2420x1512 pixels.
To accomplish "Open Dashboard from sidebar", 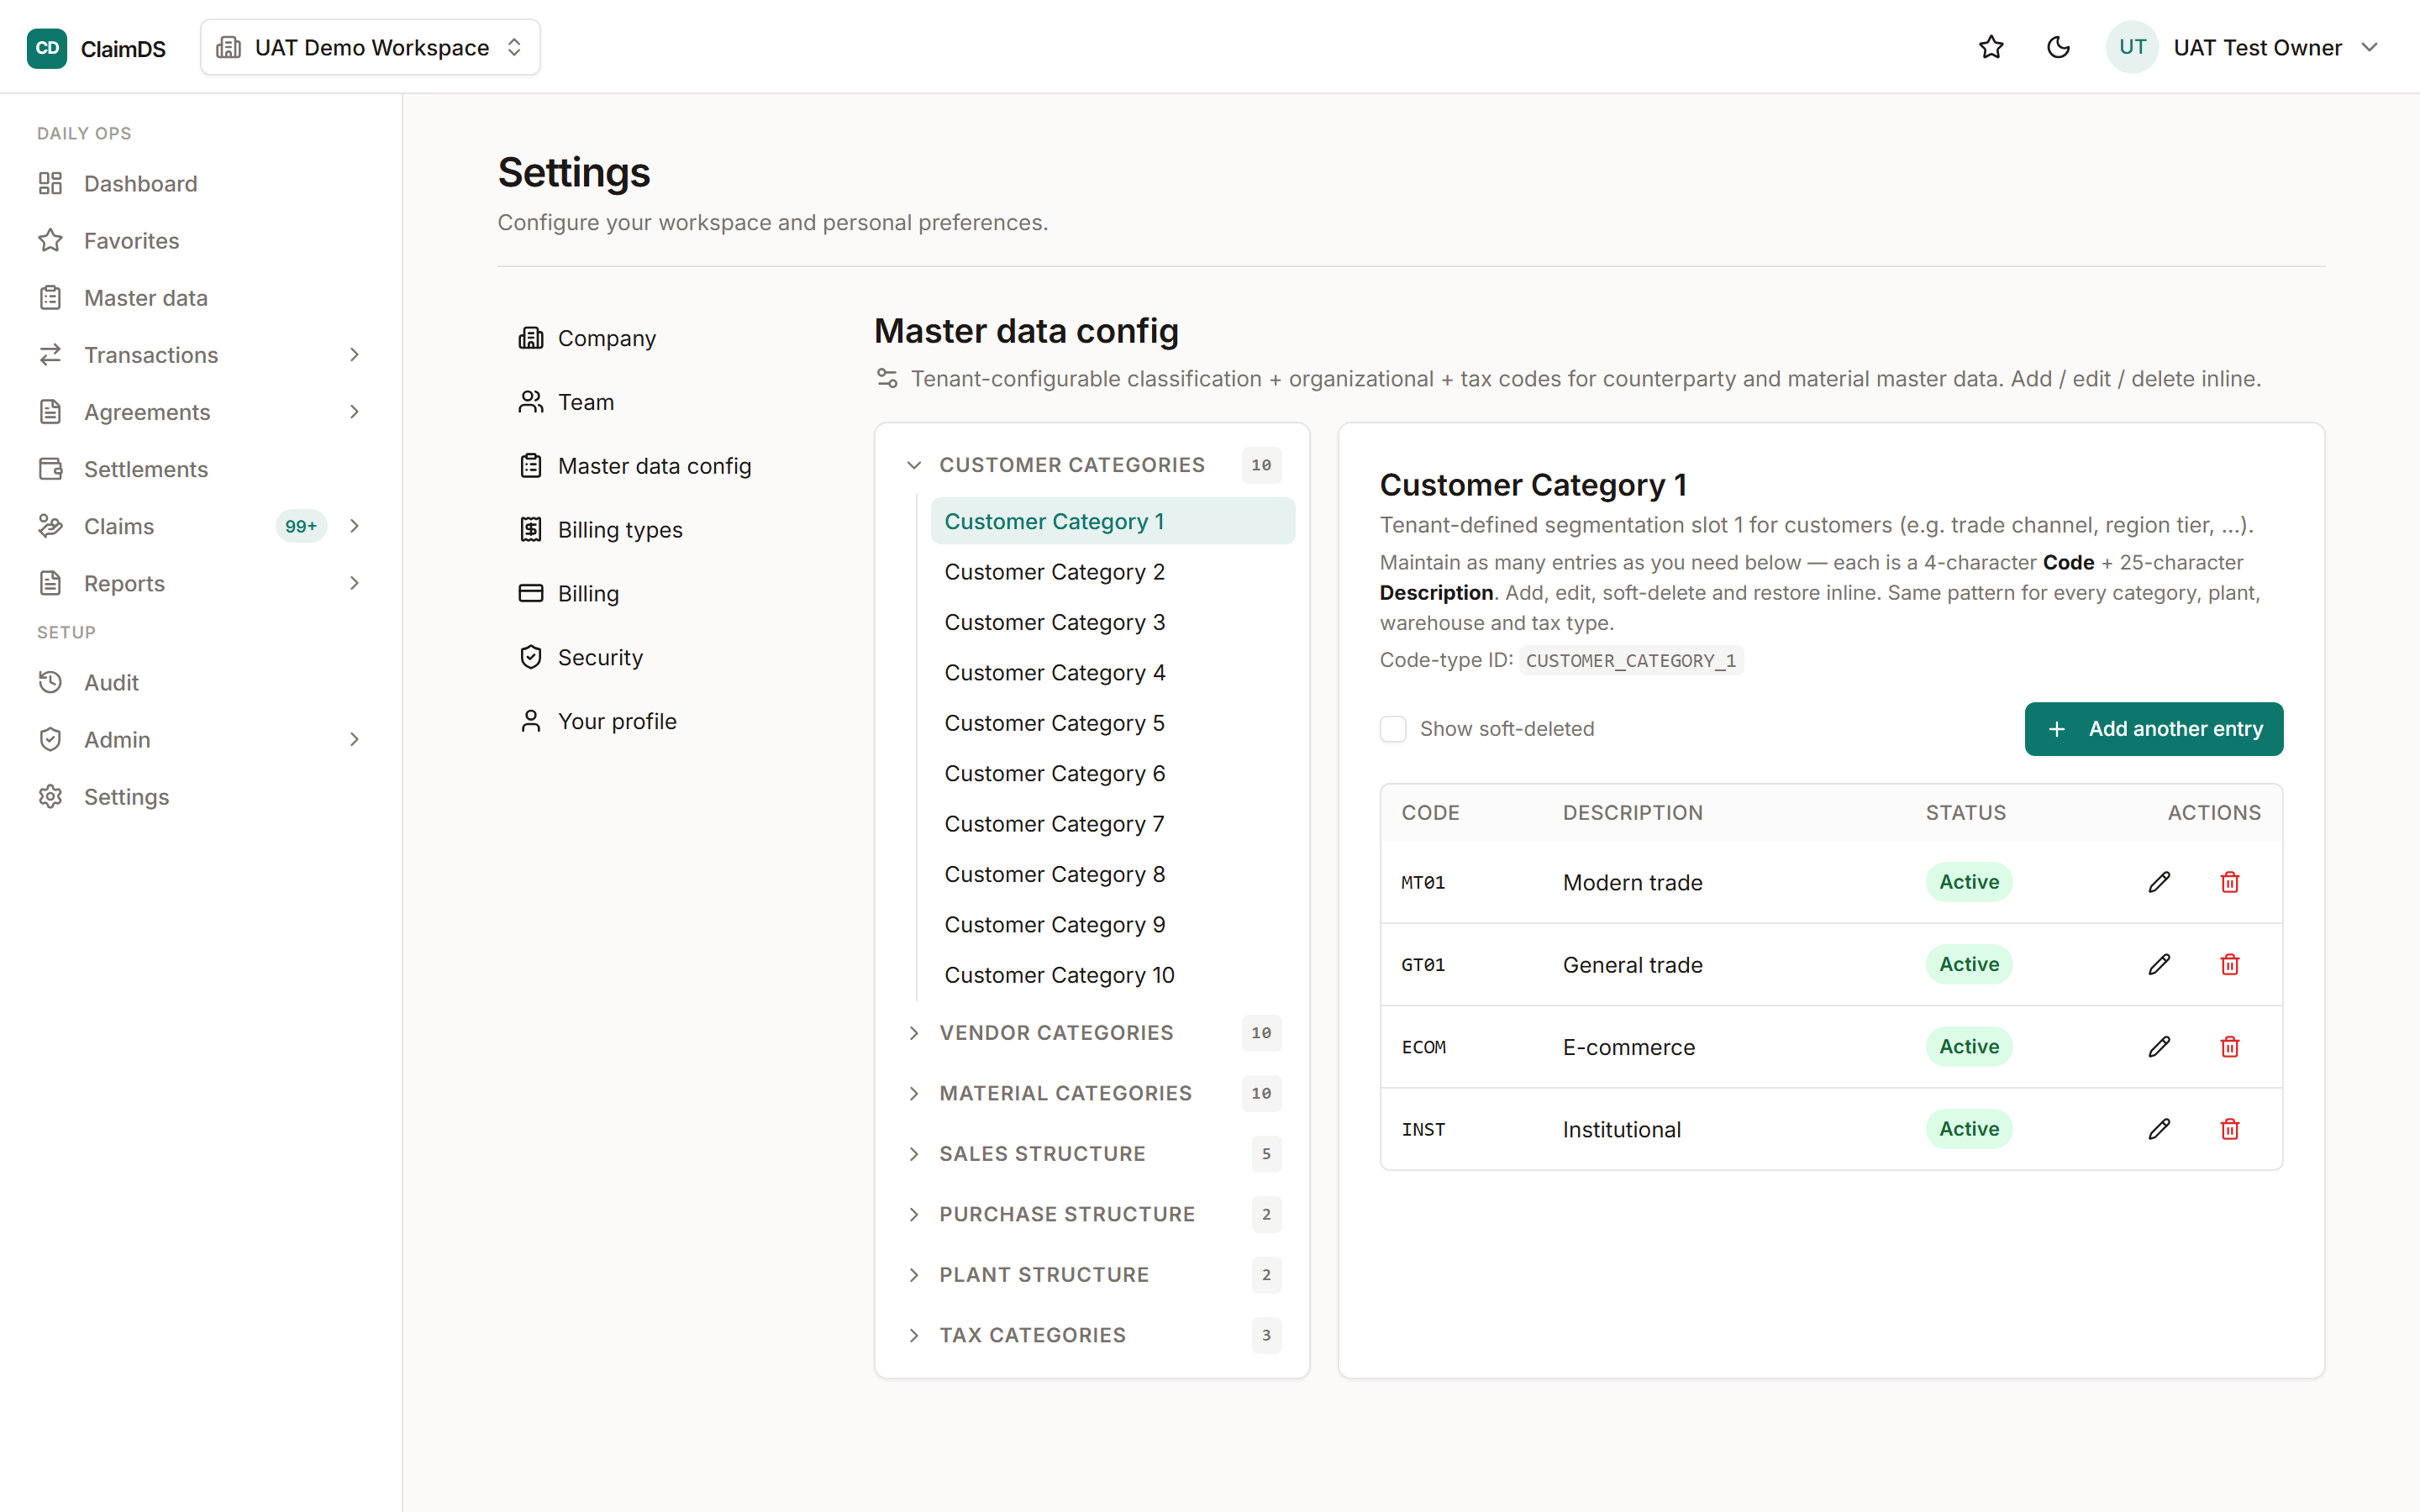I will 200,184.
